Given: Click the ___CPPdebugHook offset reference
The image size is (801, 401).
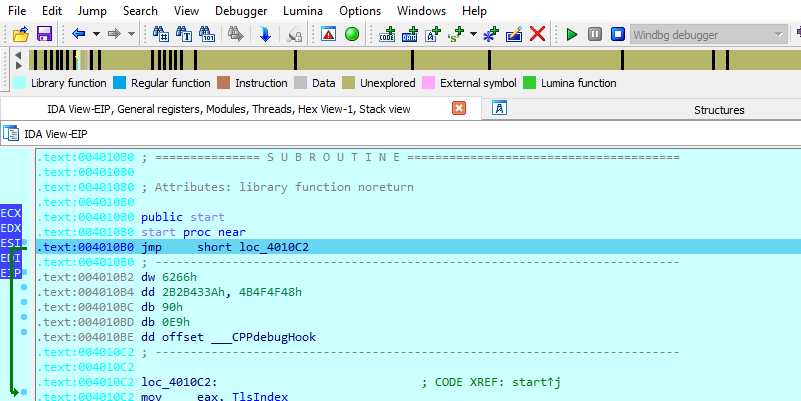Looking at the screenshot, I should 263,337.
